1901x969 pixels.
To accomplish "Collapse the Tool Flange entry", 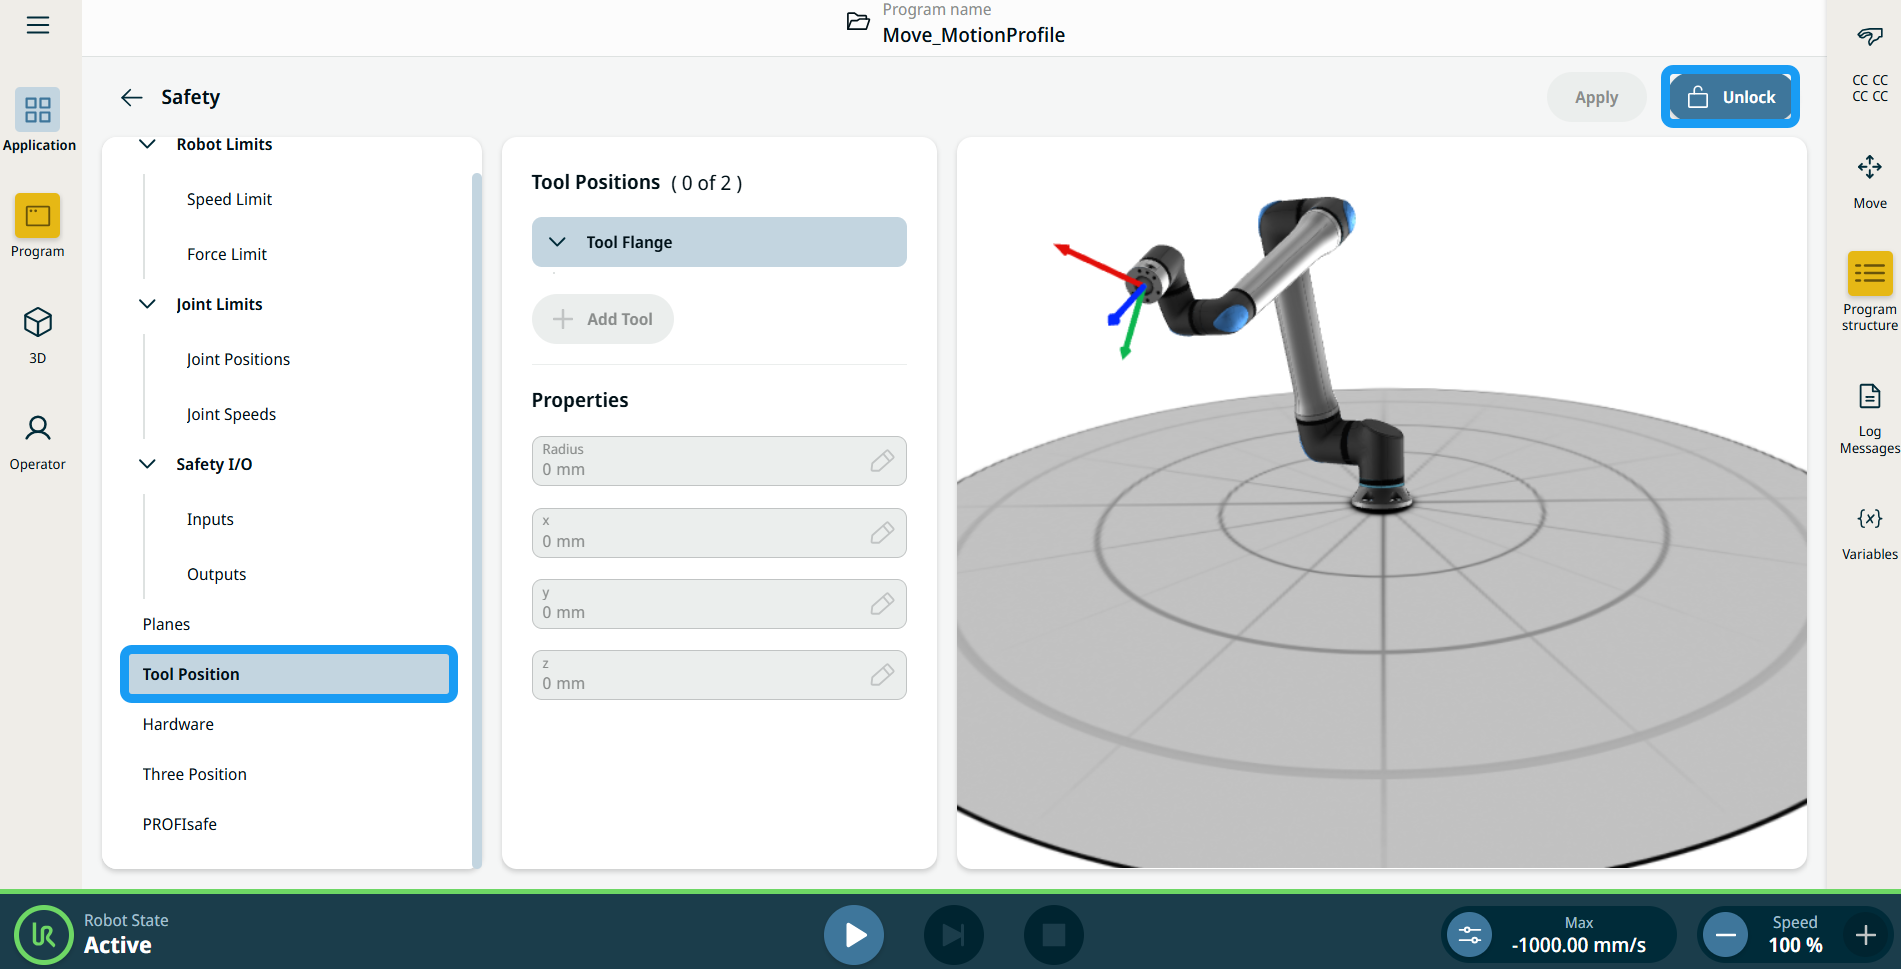I will (558, 242).
